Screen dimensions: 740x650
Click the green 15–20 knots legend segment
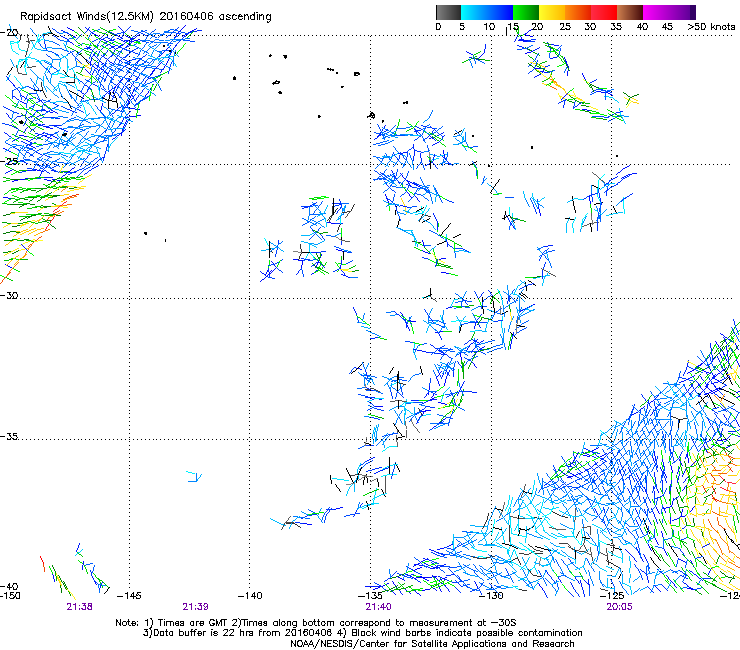pos(526,12)
